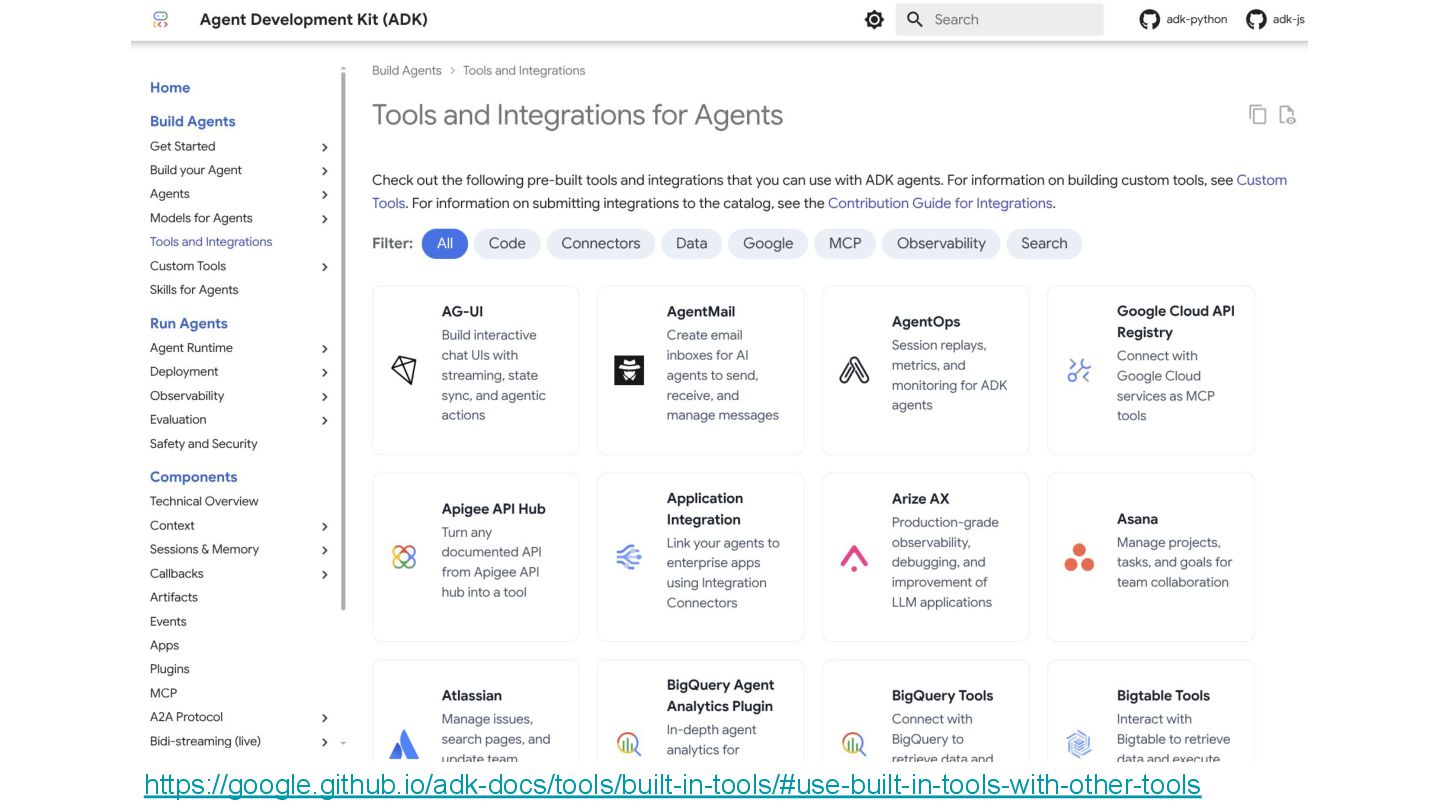Viewport: 1440px width, 810px height.
Task: Enable the MCP filter chip
Action: (845, 244)
